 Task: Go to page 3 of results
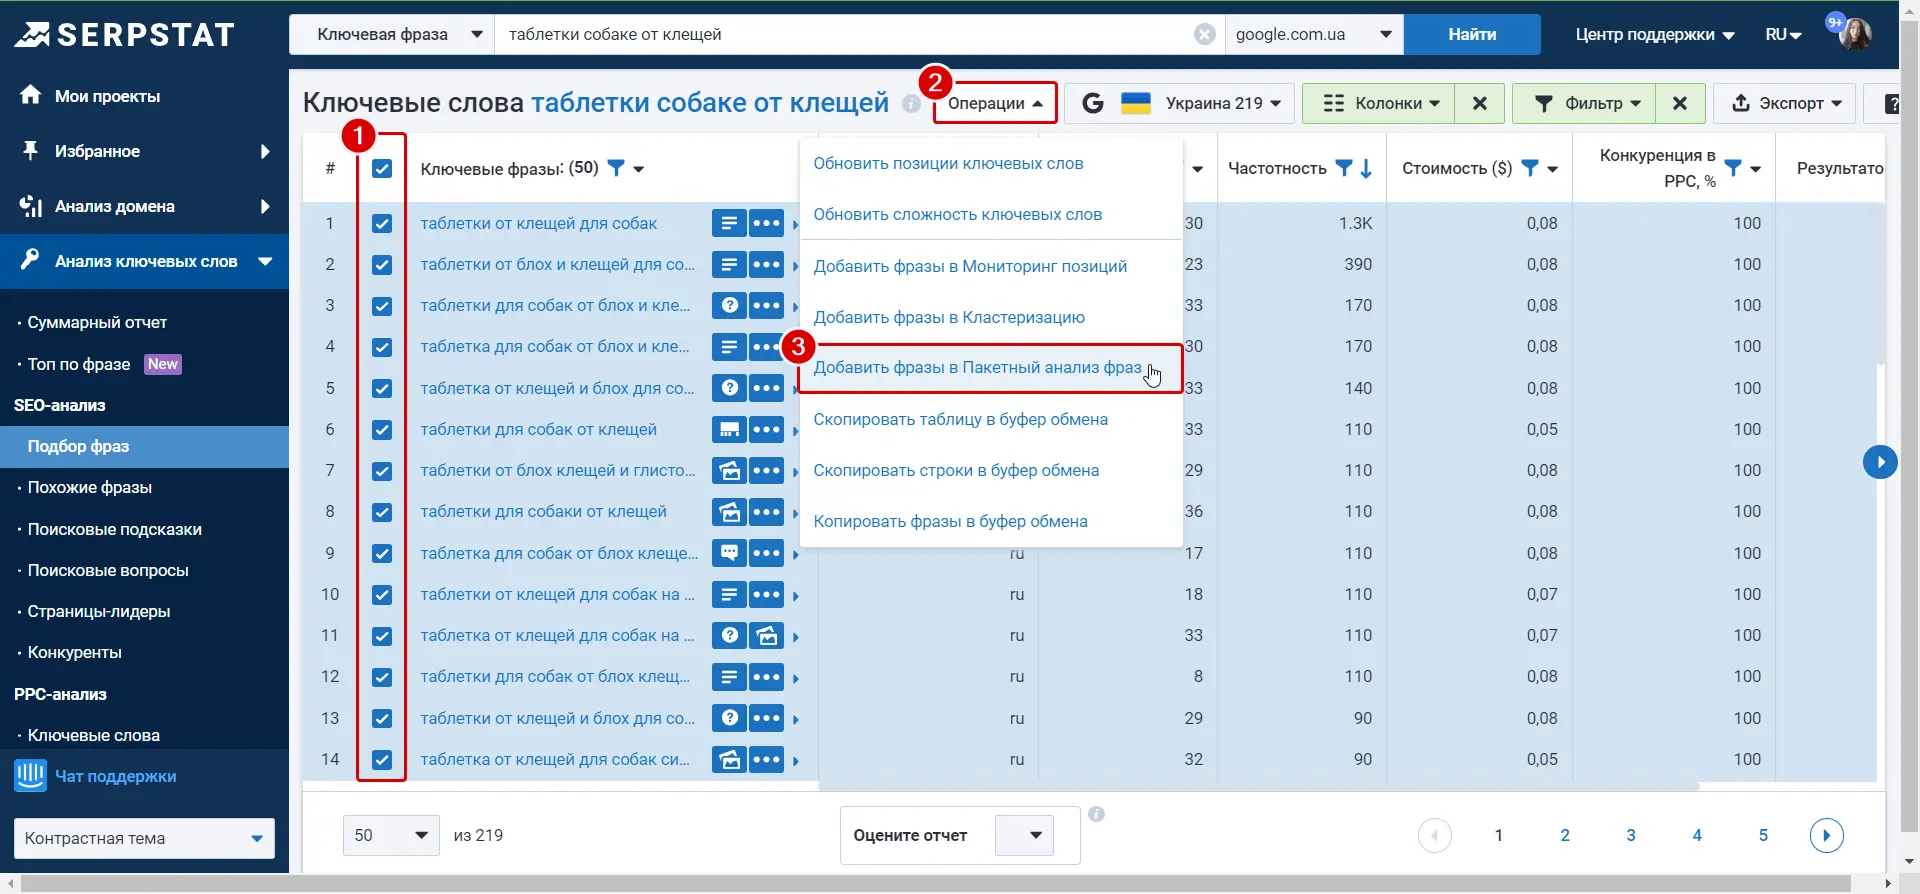[x=1630, y=835]
